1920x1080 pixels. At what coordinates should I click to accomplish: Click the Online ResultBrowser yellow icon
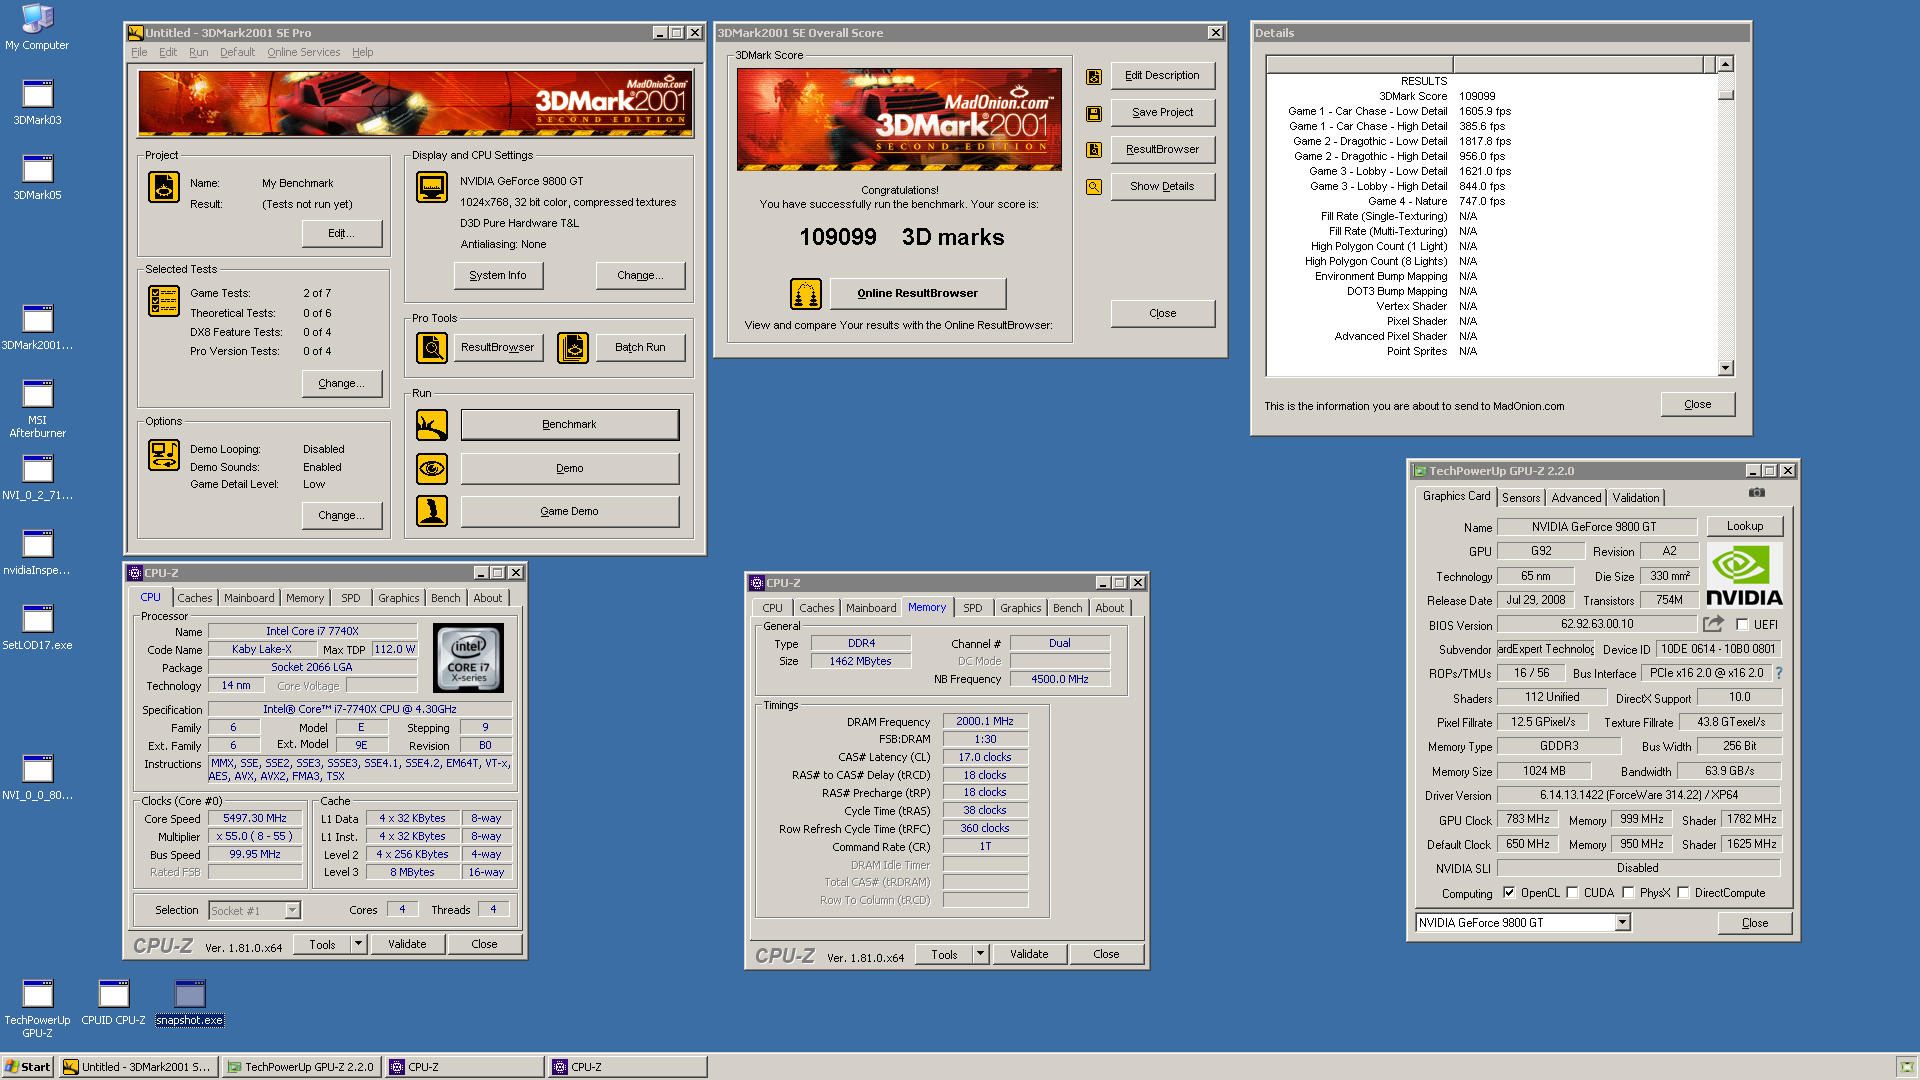pyautogui.click(x=806, y=294)
